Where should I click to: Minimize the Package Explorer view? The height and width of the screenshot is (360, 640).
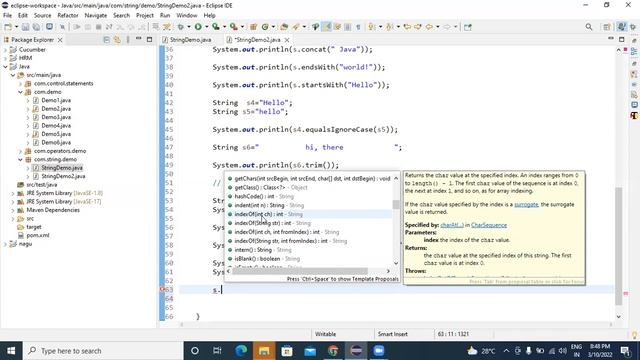click(138, 39)
